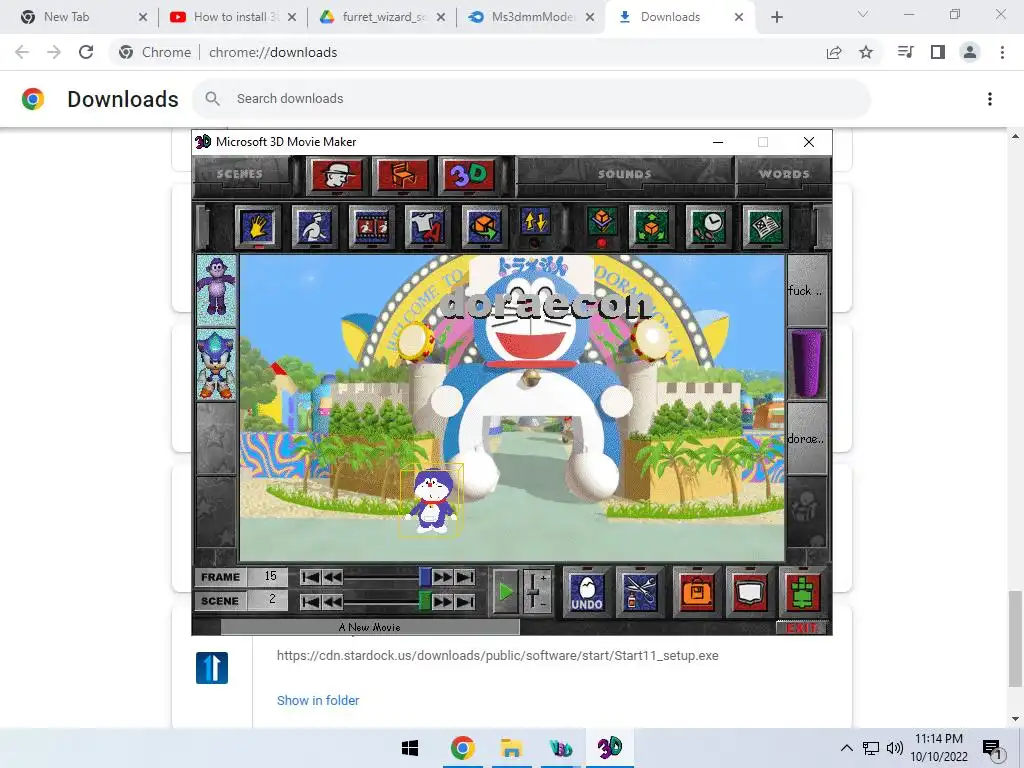Advance one scene on Scene row
This screenshot has width=1024, height=768.
(443, 601)
